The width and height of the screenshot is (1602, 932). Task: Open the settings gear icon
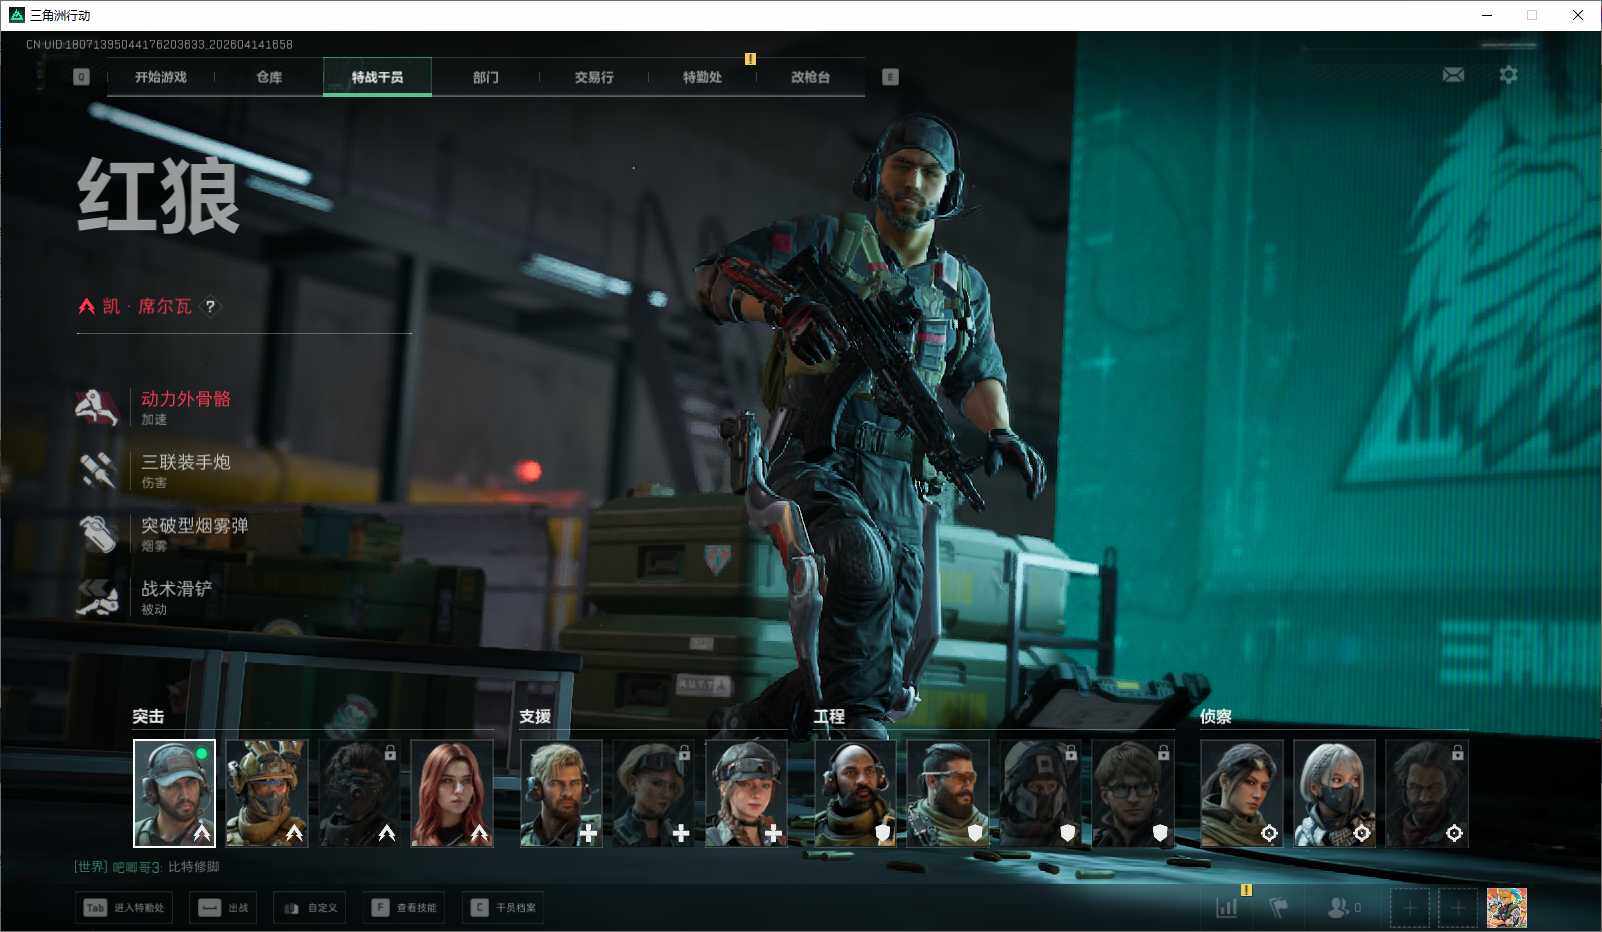(x=1508, y=75)
